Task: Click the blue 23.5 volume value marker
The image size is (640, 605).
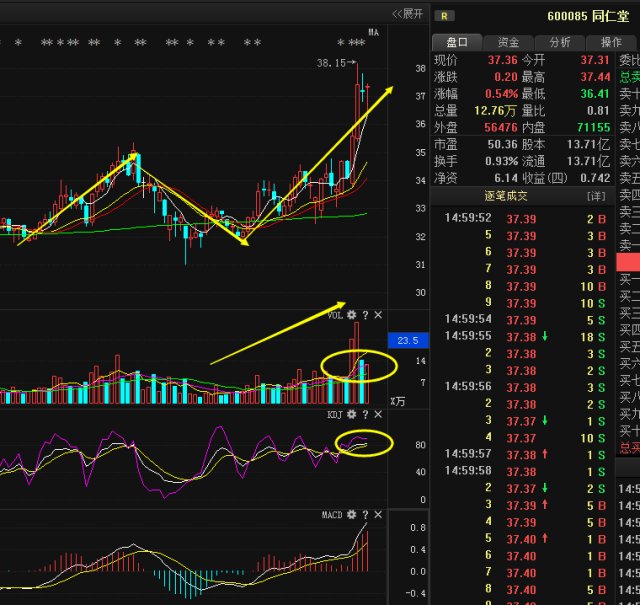Action: (x=407, y=340)
